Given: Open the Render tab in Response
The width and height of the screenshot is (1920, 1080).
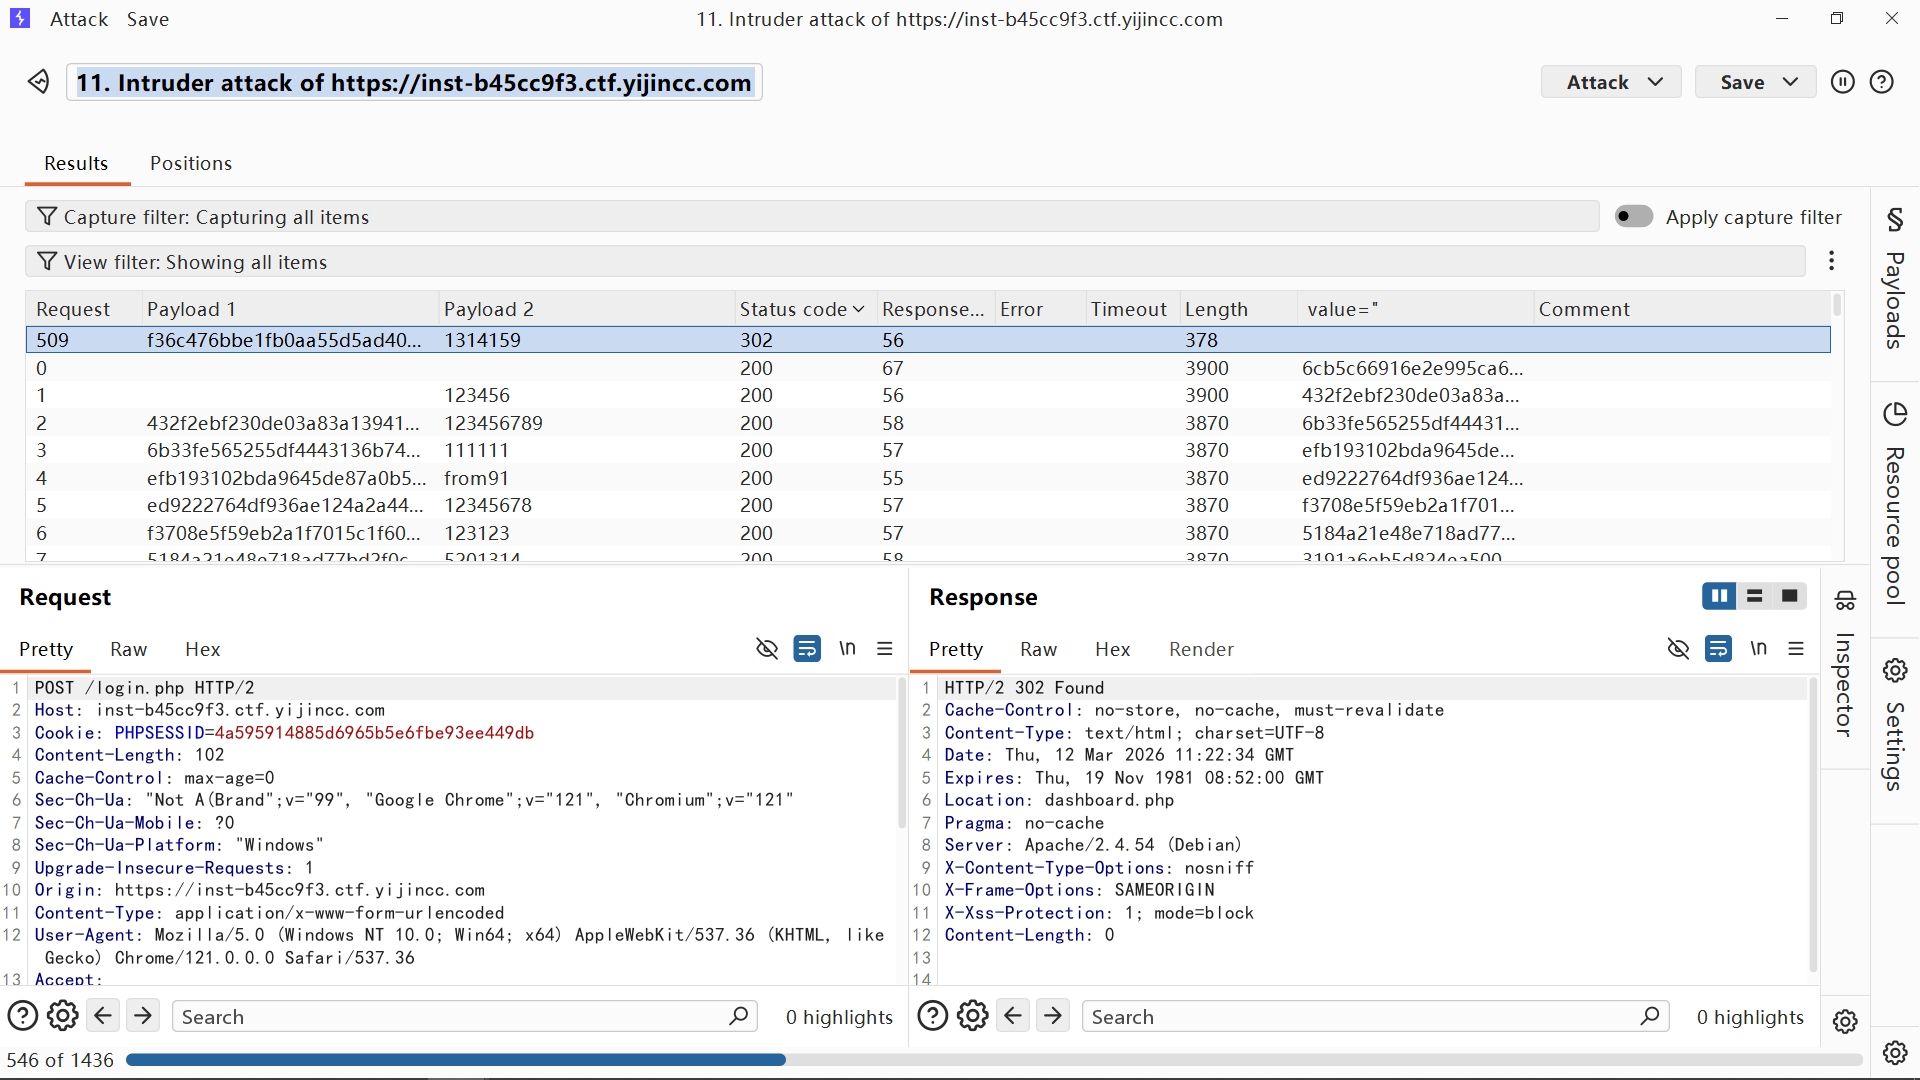Looking at the screenshot, I should pos(1201,649).
